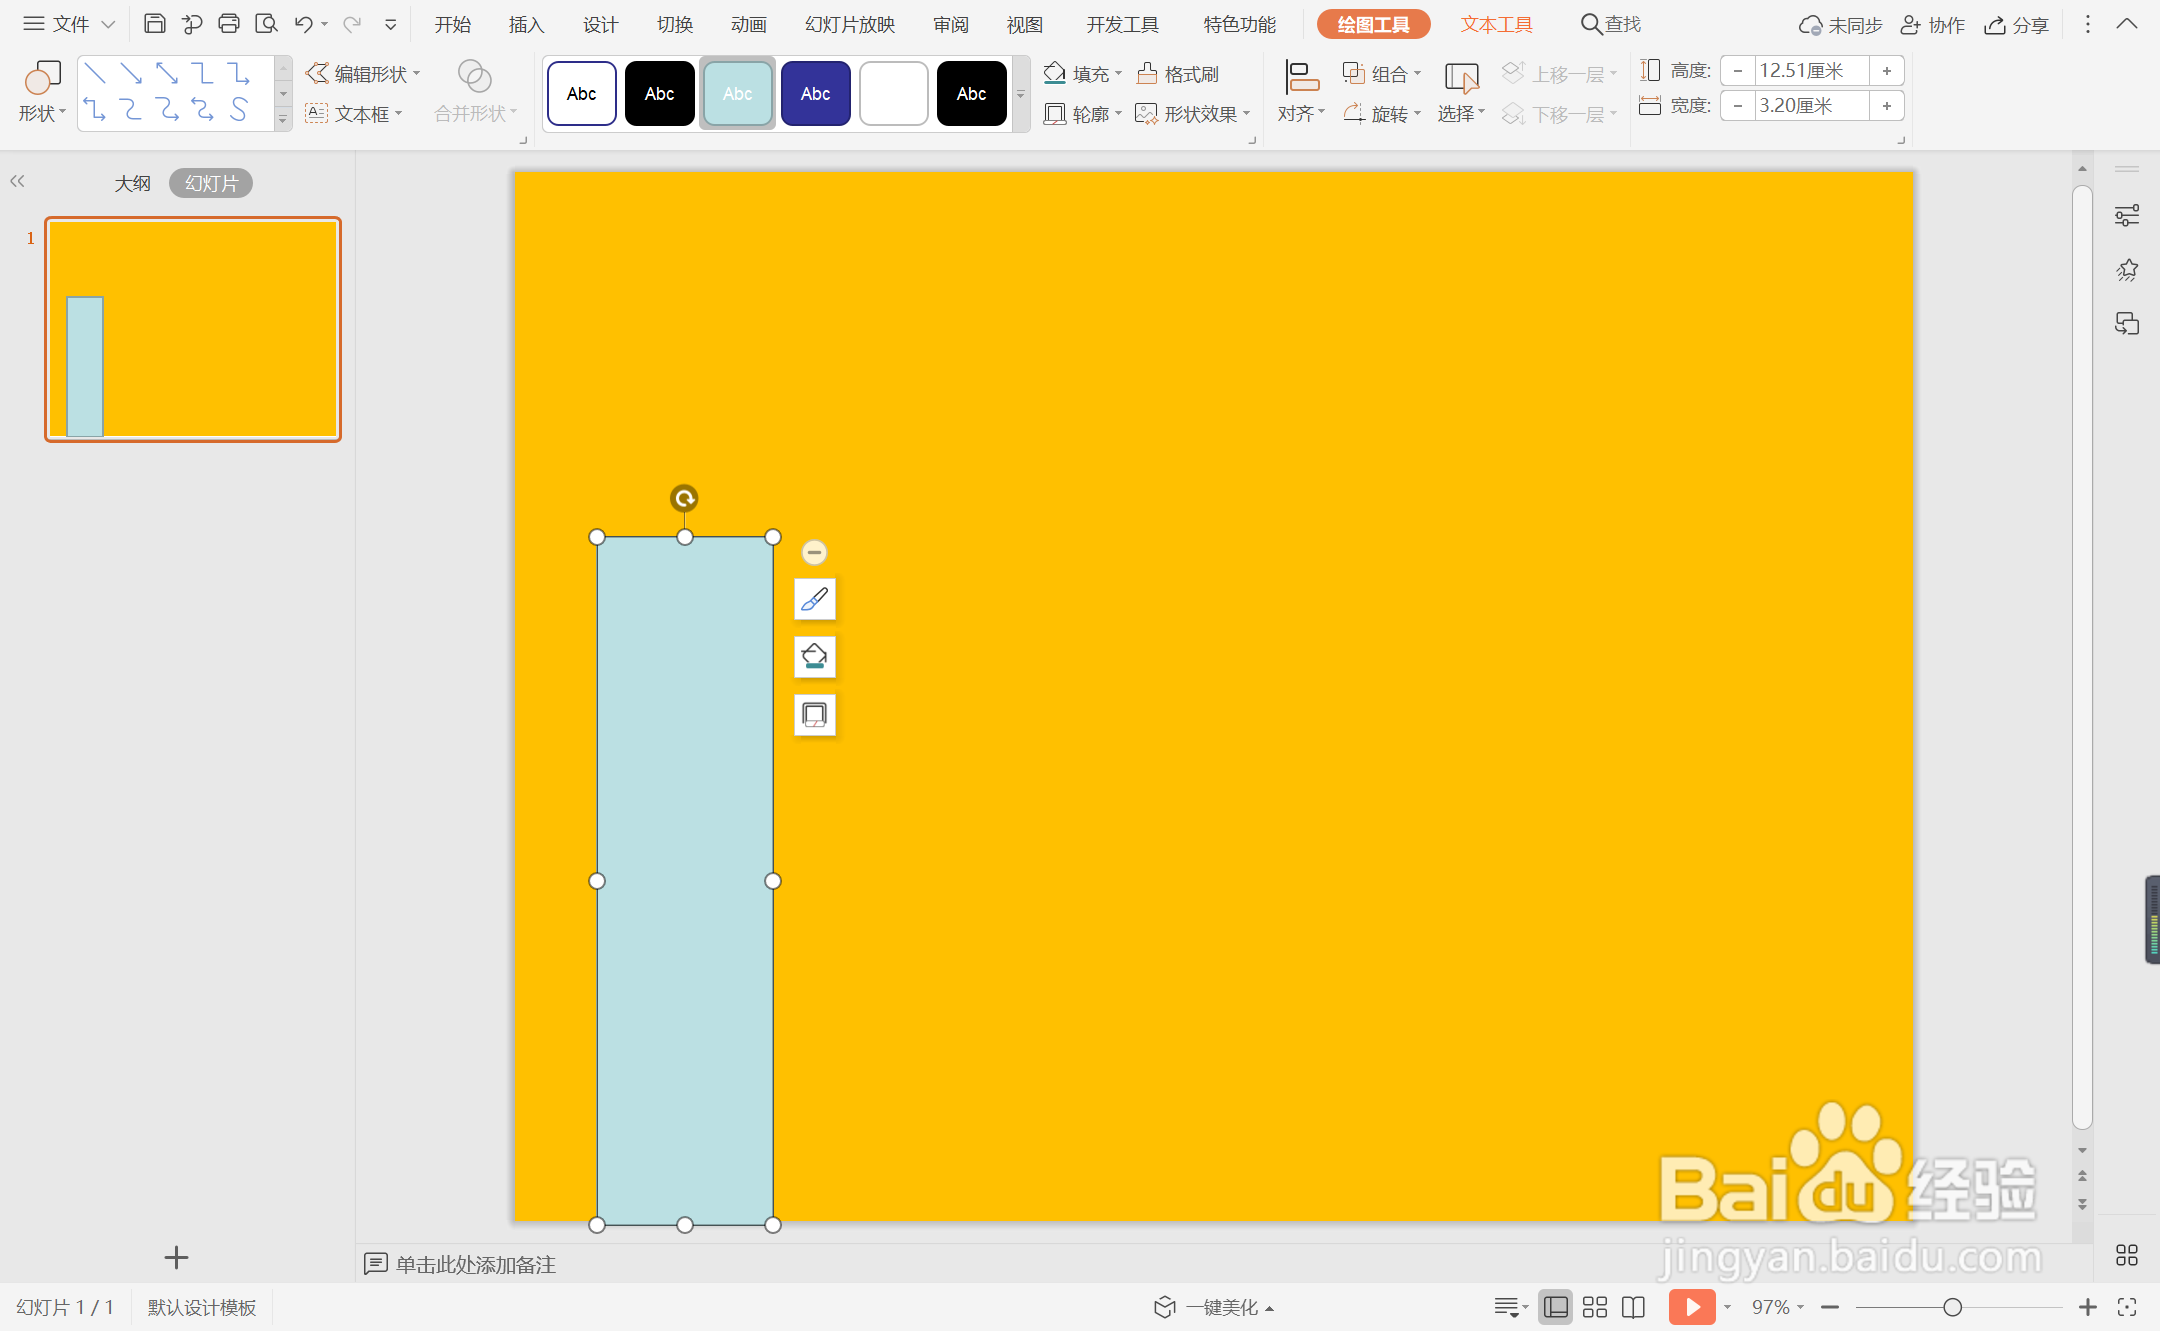
Task: Click the floating brush style icon beside the shape
Action: (814, 599)
